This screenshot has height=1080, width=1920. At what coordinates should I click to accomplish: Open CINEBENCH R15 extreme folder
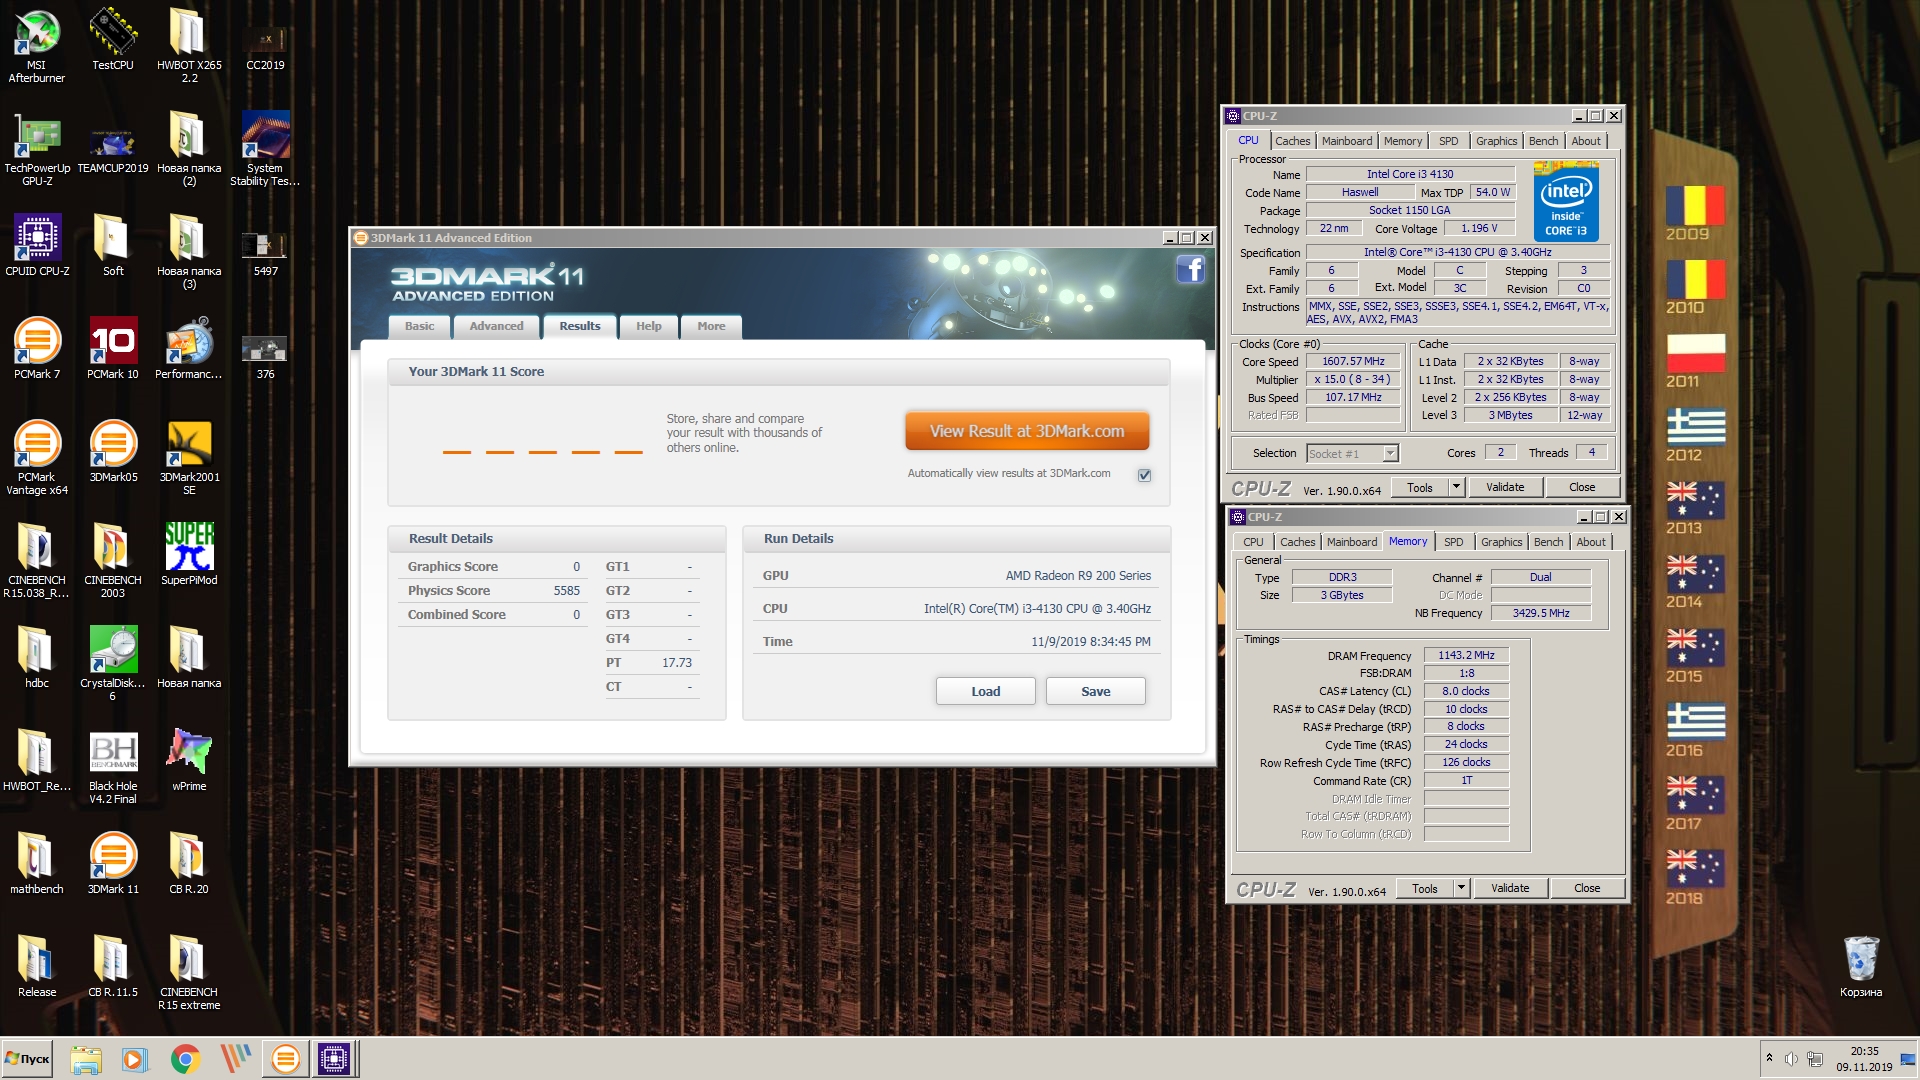click(x=189, y=973)
